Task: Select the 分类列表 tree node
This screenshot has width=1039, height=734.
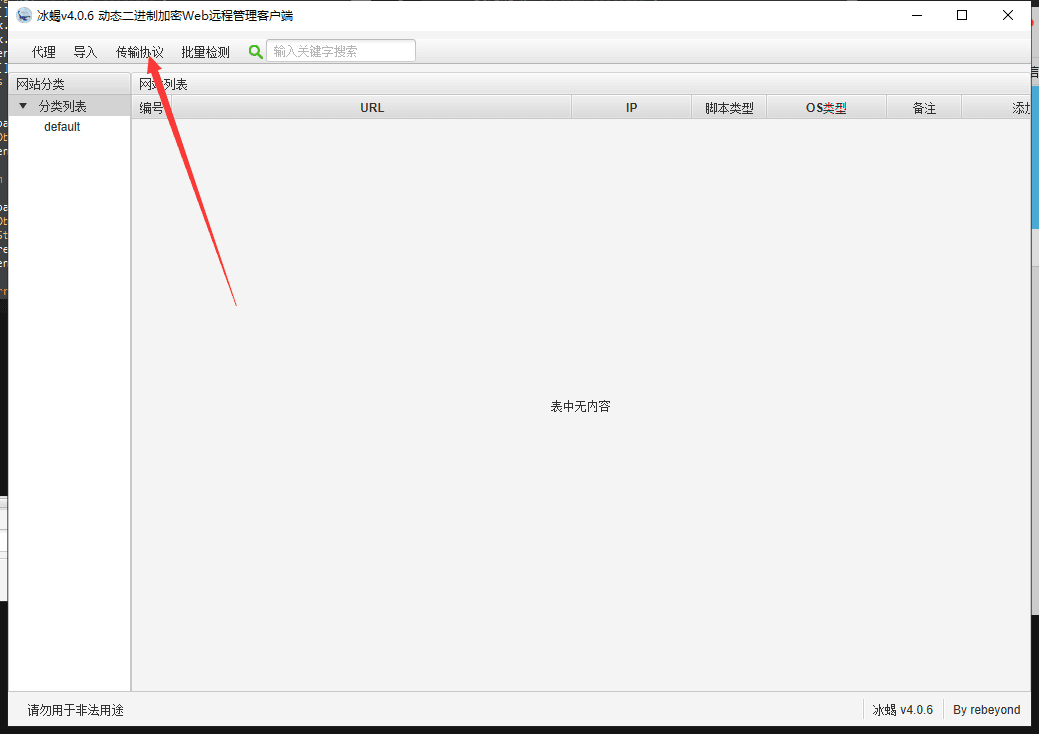Action: [x=62, y=106]
